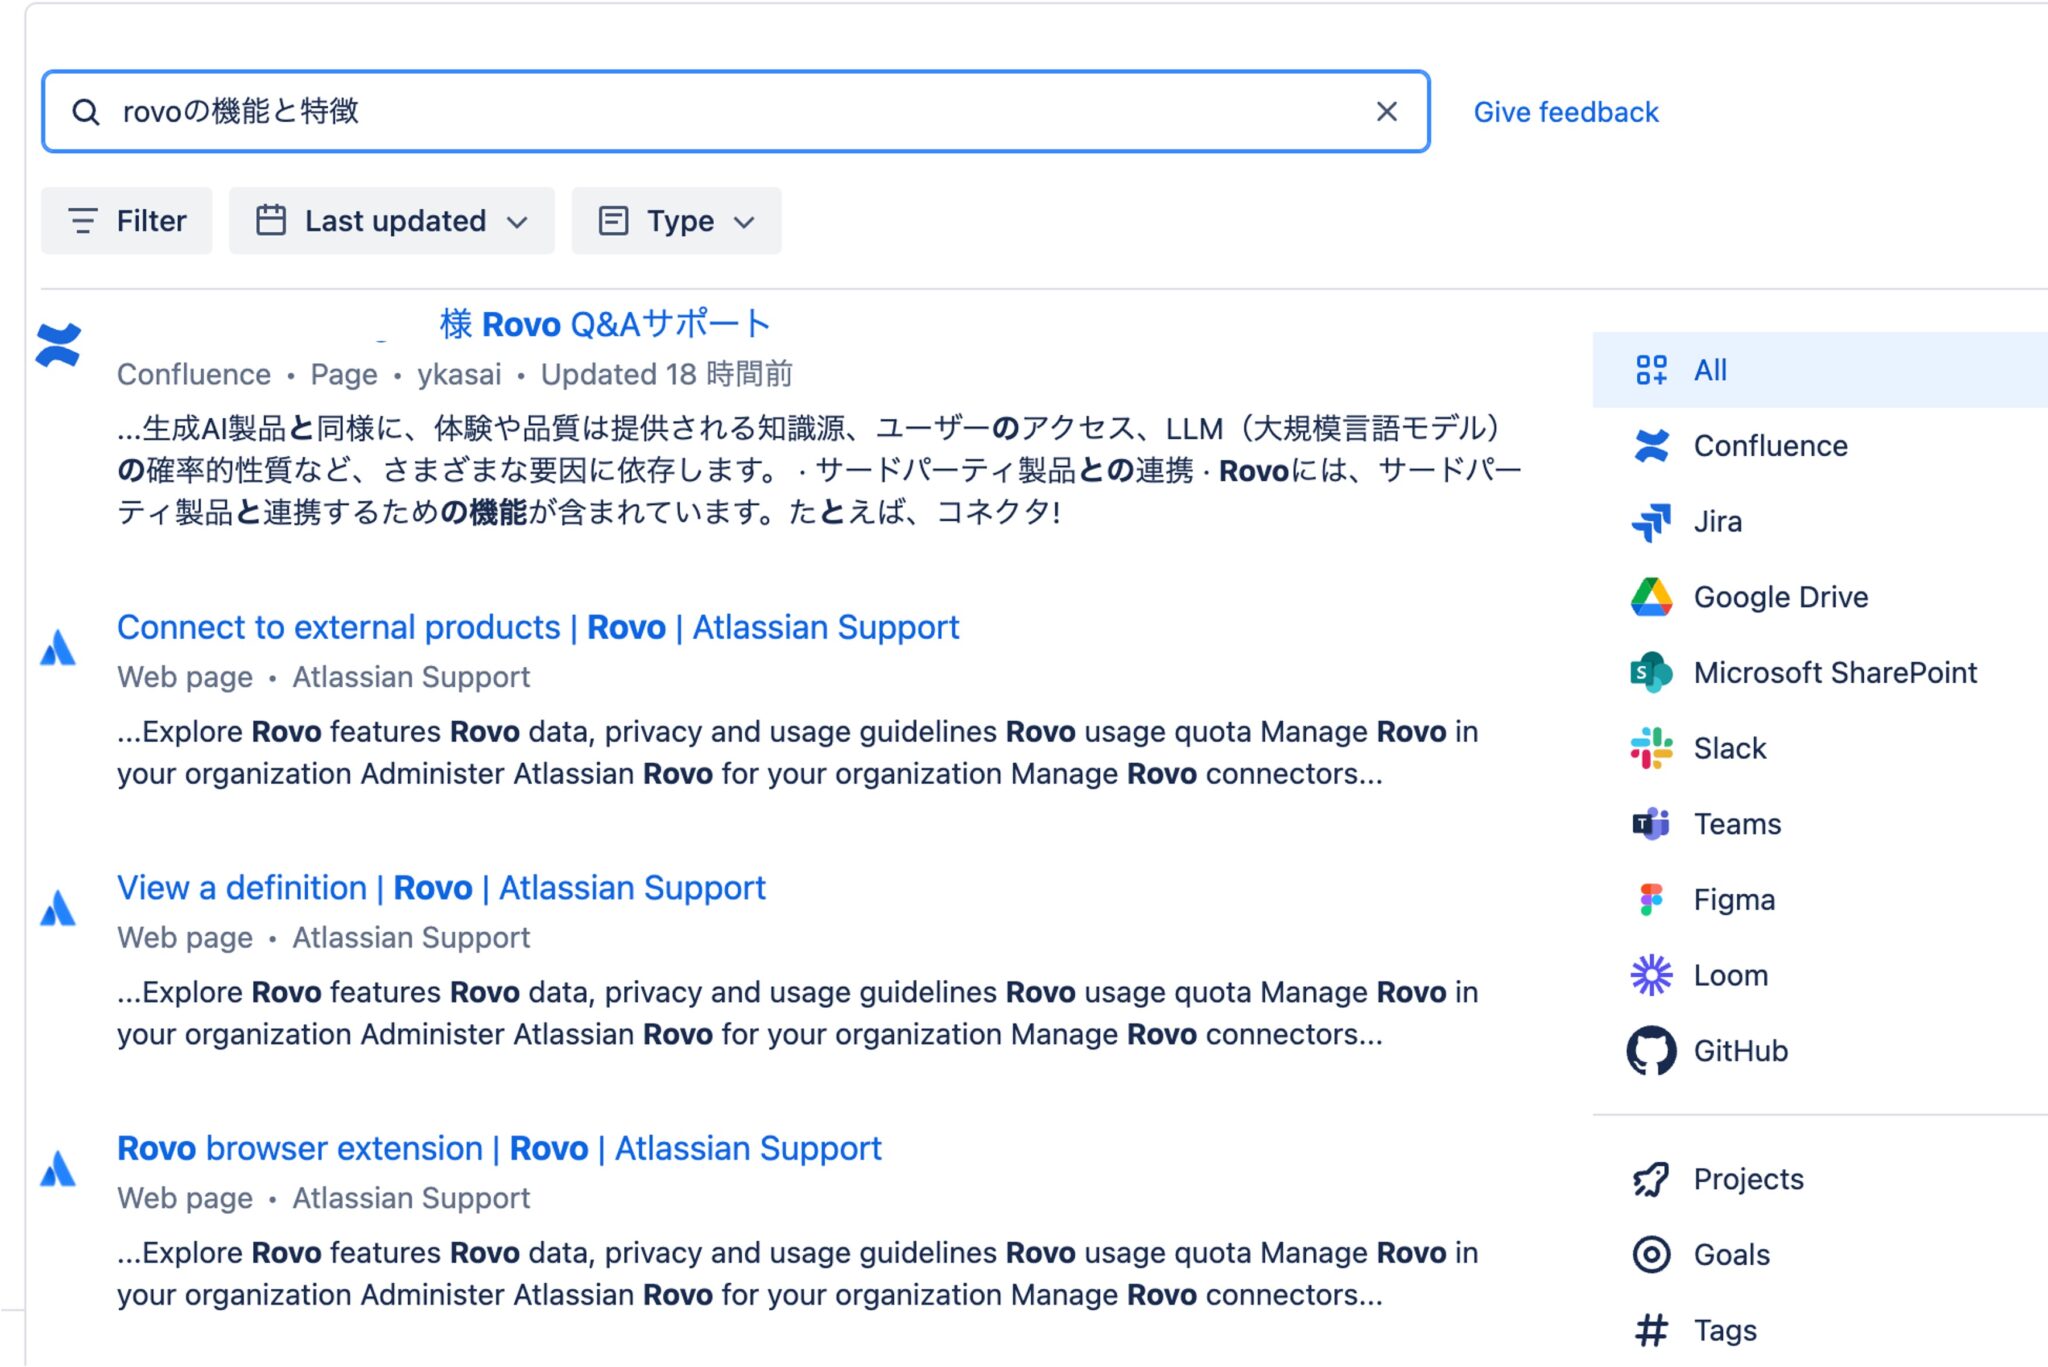Select the Projects section in sidebar
2048x1367 pixels.
(1748, 1178)
